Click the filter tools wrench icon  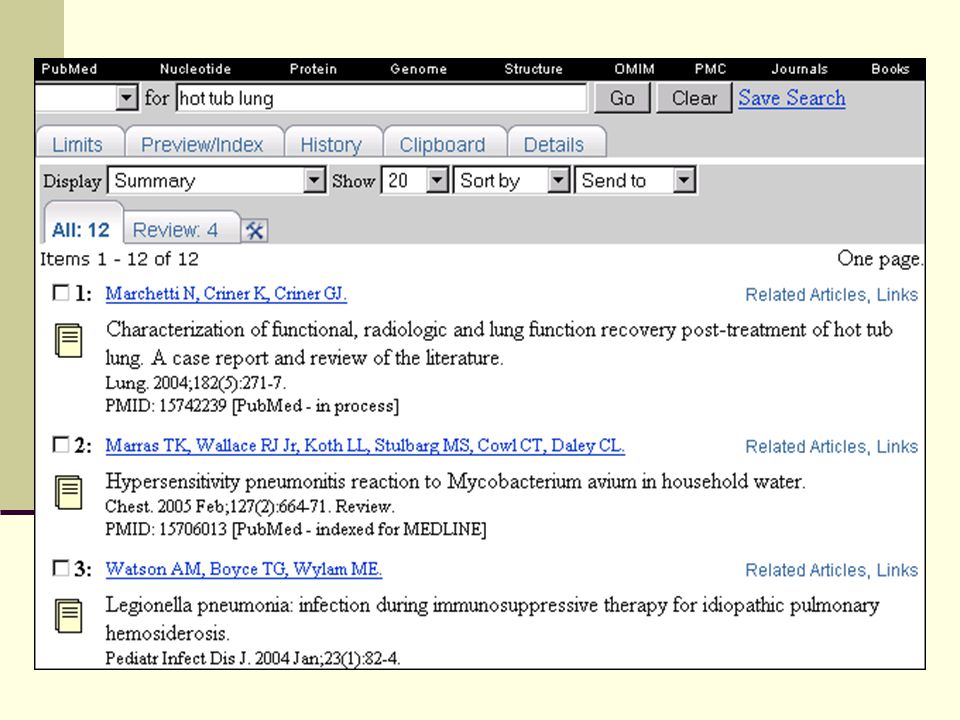point(255,231)
